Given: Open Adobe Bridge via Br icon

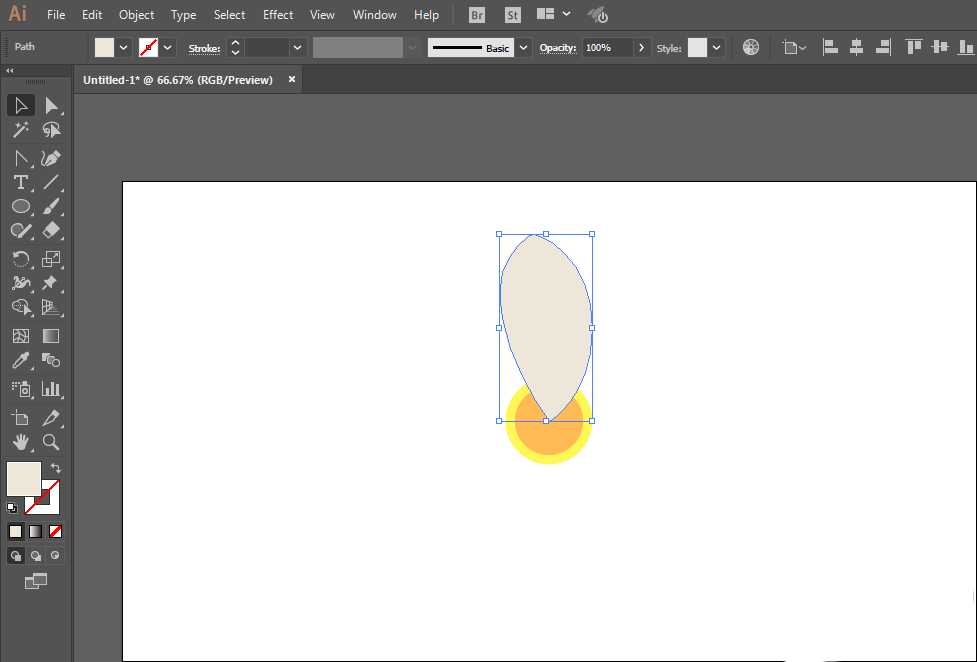Looking at the screenshot, I should (478, 15).
